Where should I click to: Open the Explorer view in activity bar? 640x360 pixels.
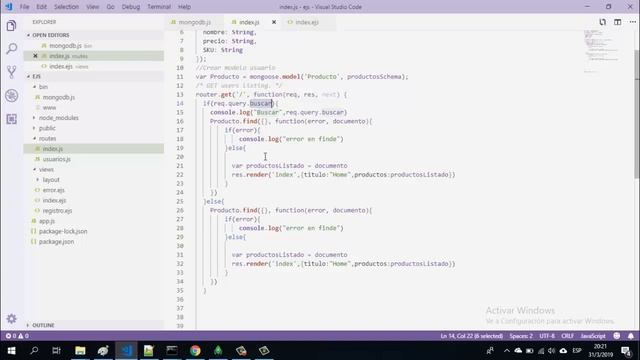(11, 26)
